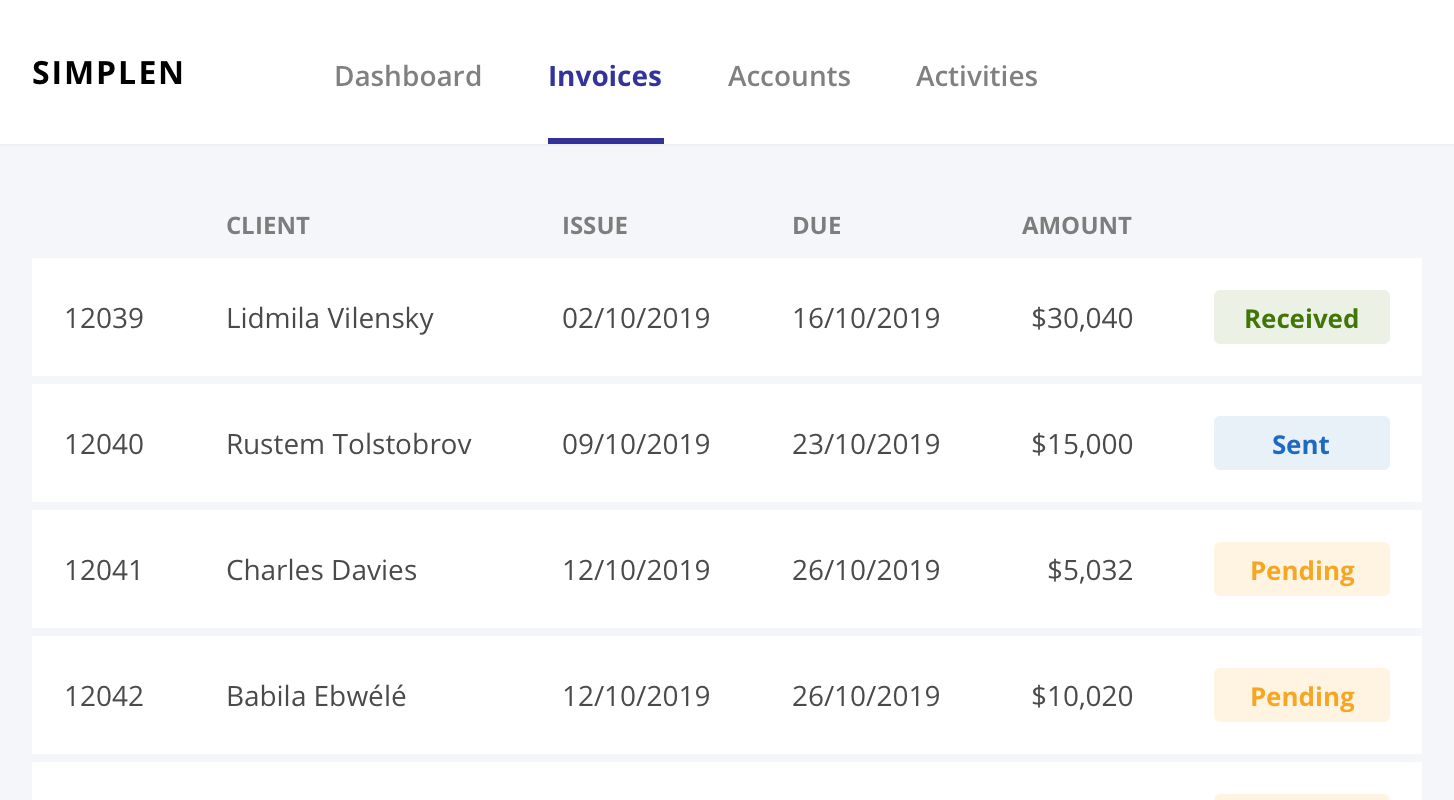Click the 23/10/2019 due date
Viewport: 1454px width, 800px height.
866,444
